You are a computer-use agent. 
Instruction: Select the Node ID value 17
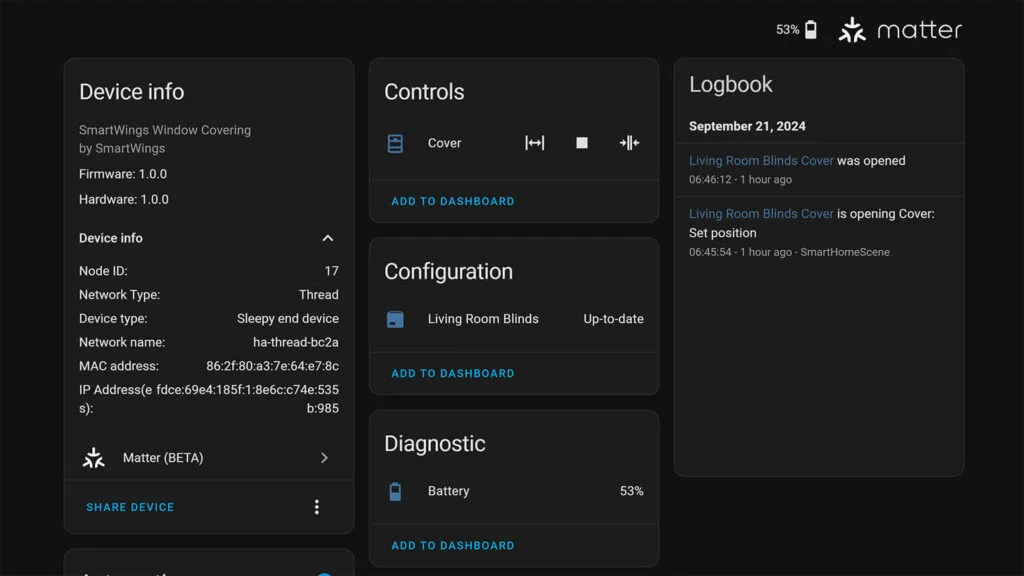(332, 271)
